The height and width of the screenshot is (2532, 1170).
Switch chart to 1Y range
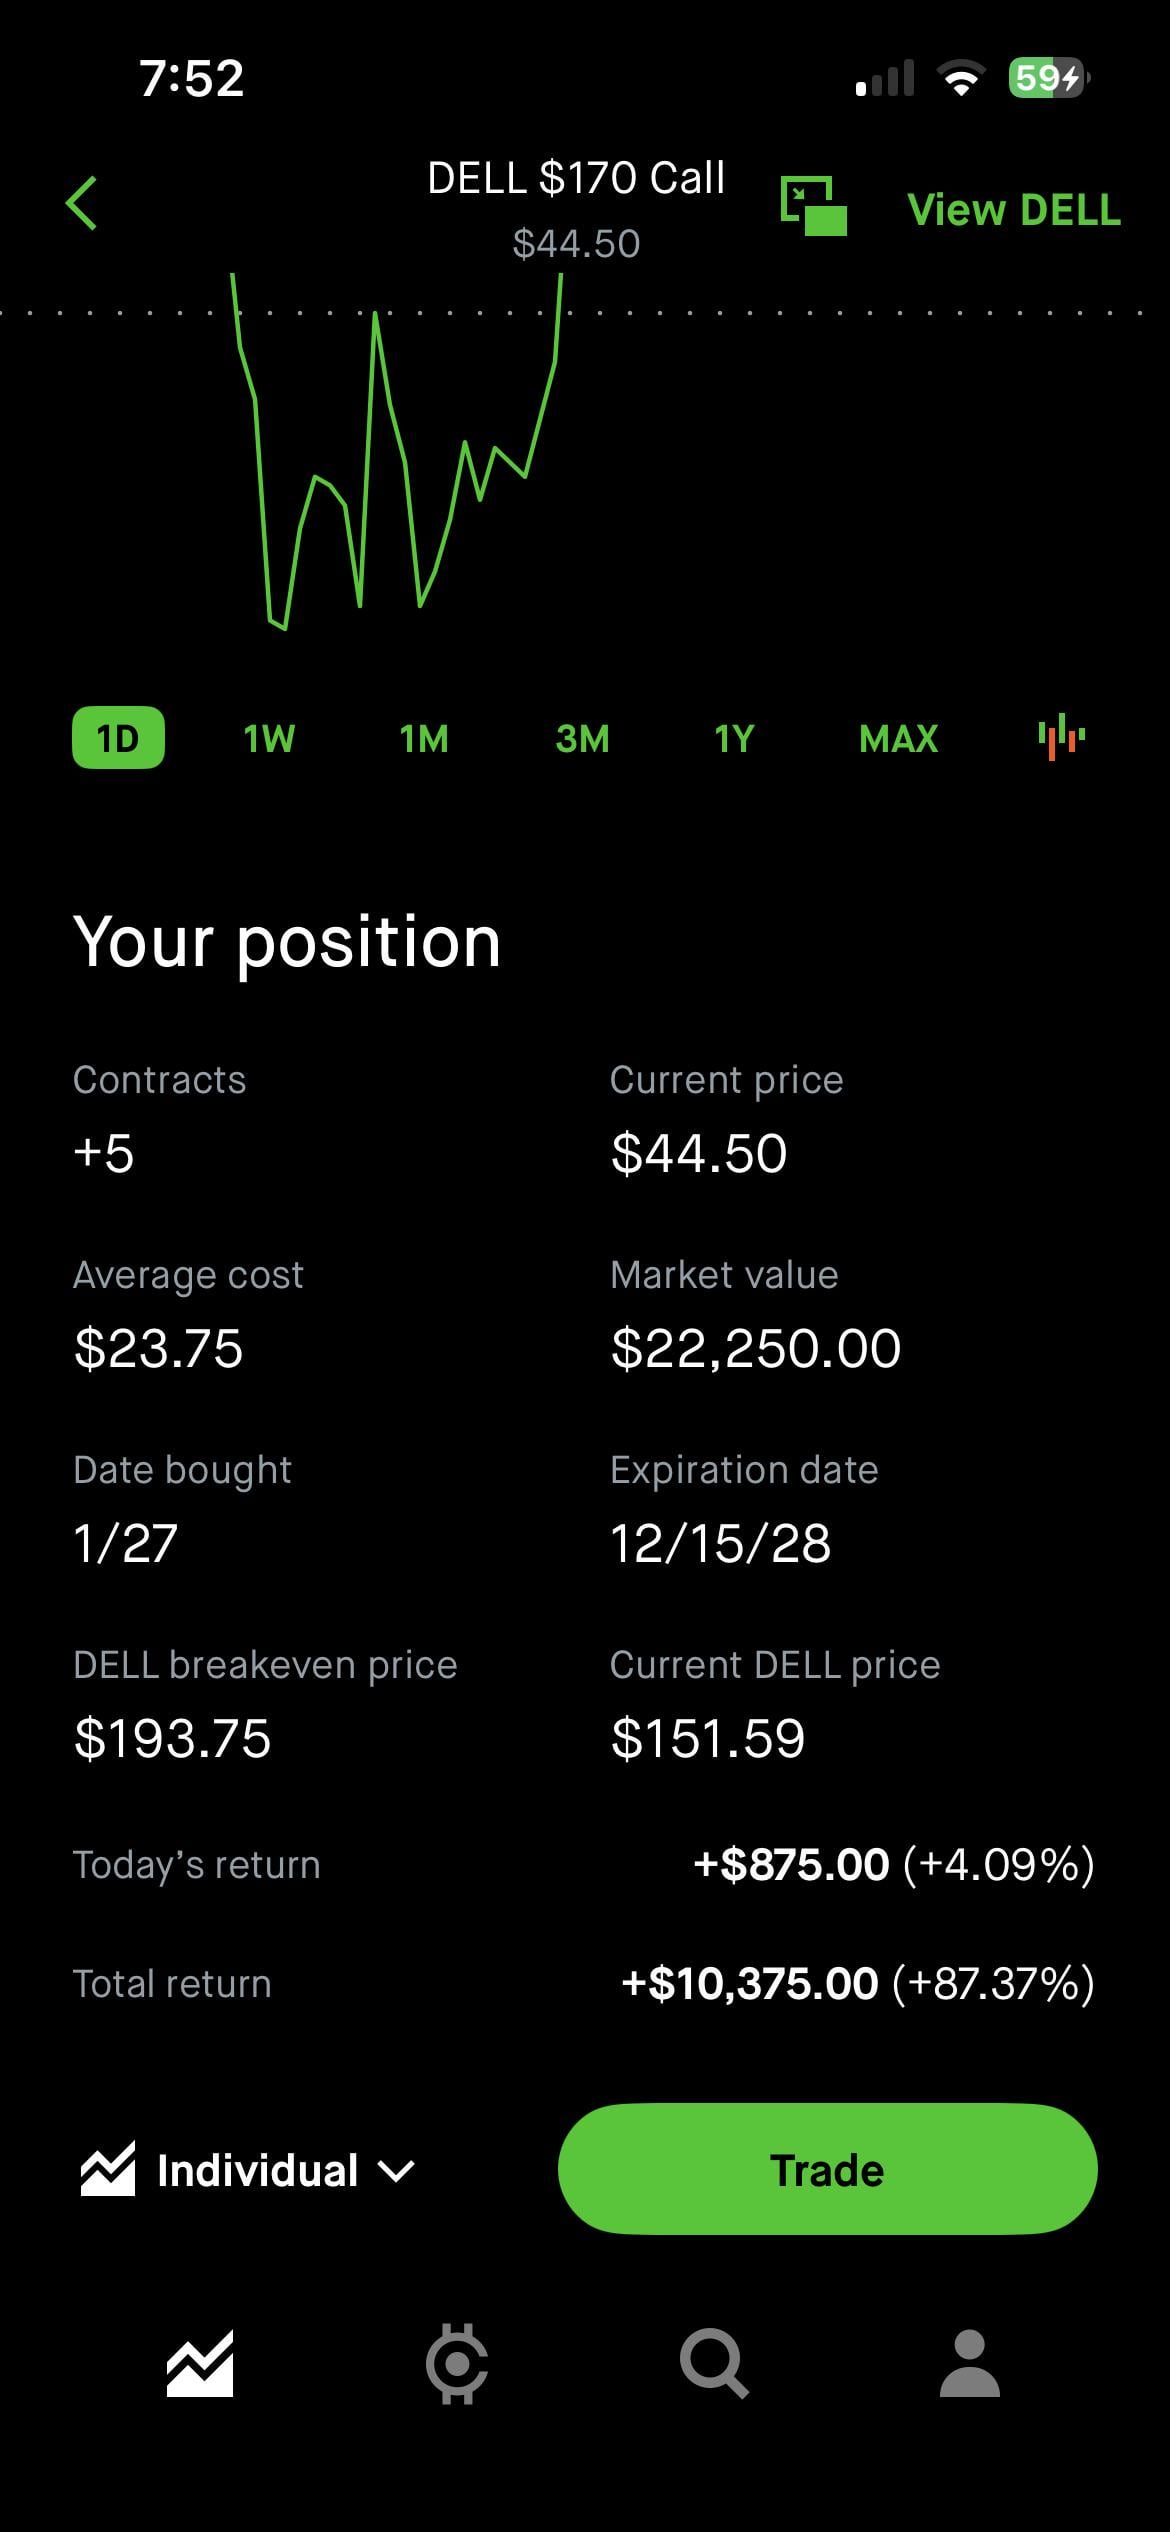733,738
